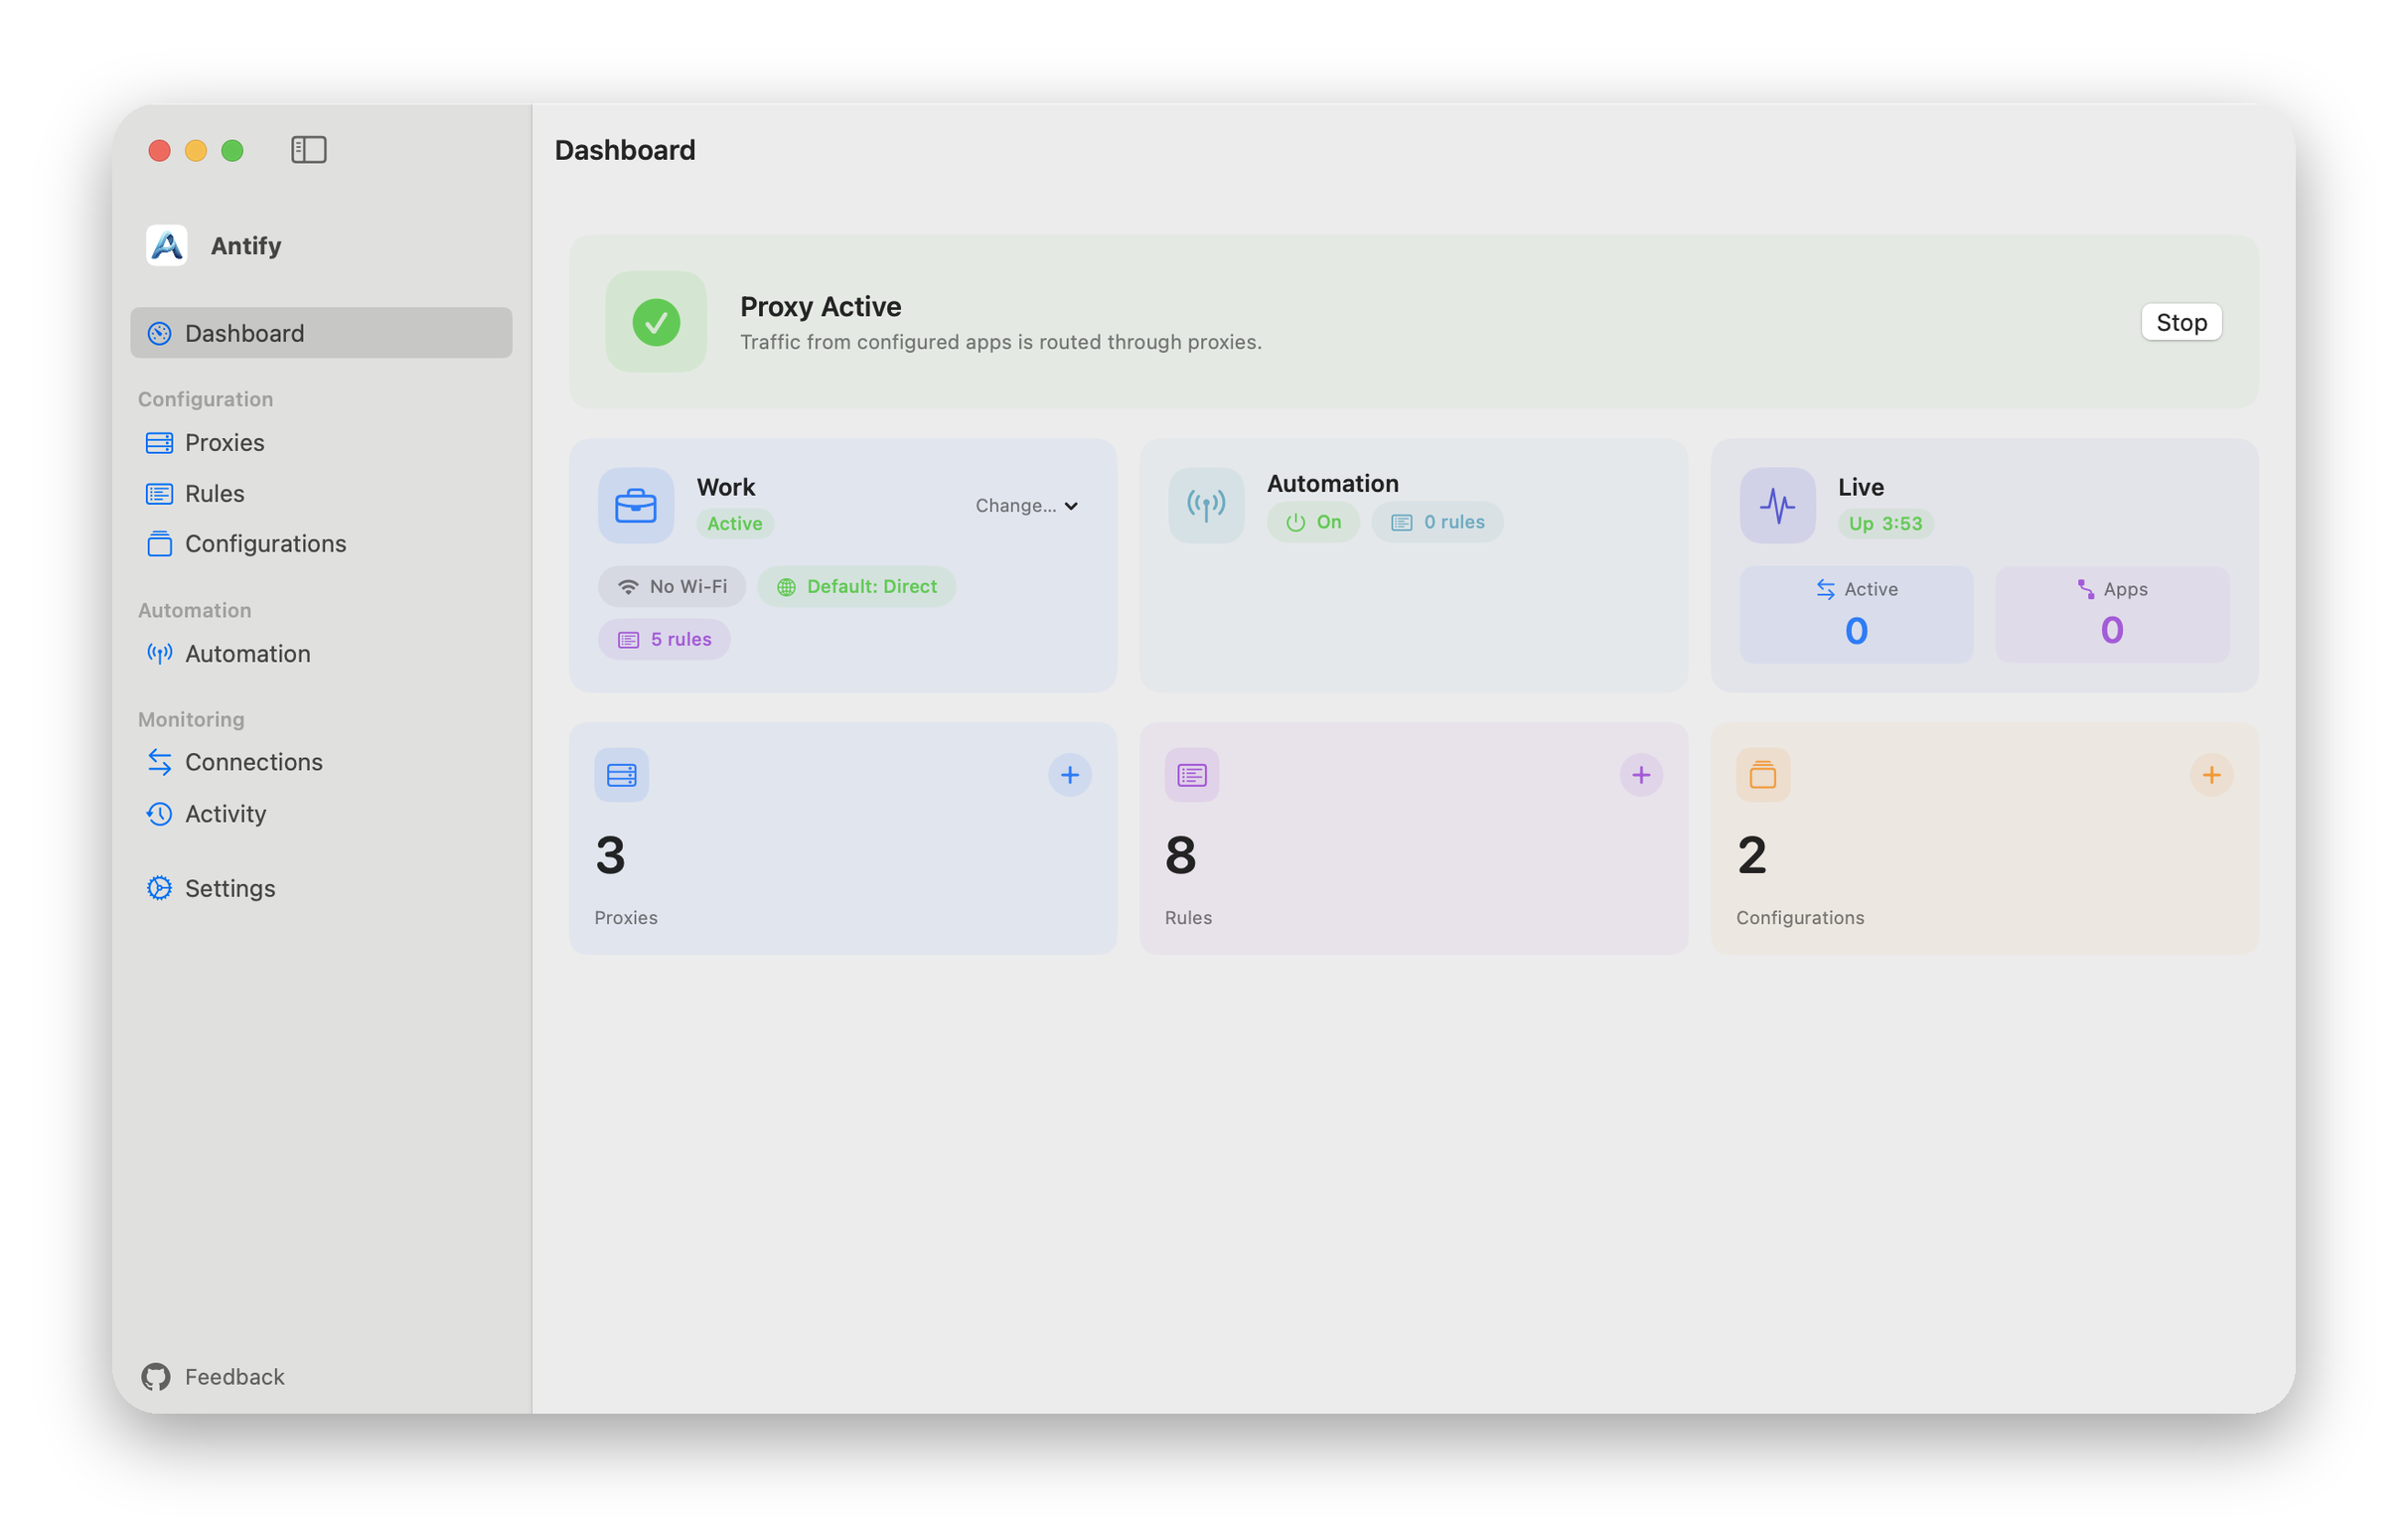Toggle the sidebar with the panel icon
The image size is (2408, 1518).
pyautogui.click(x=308, y=150)
